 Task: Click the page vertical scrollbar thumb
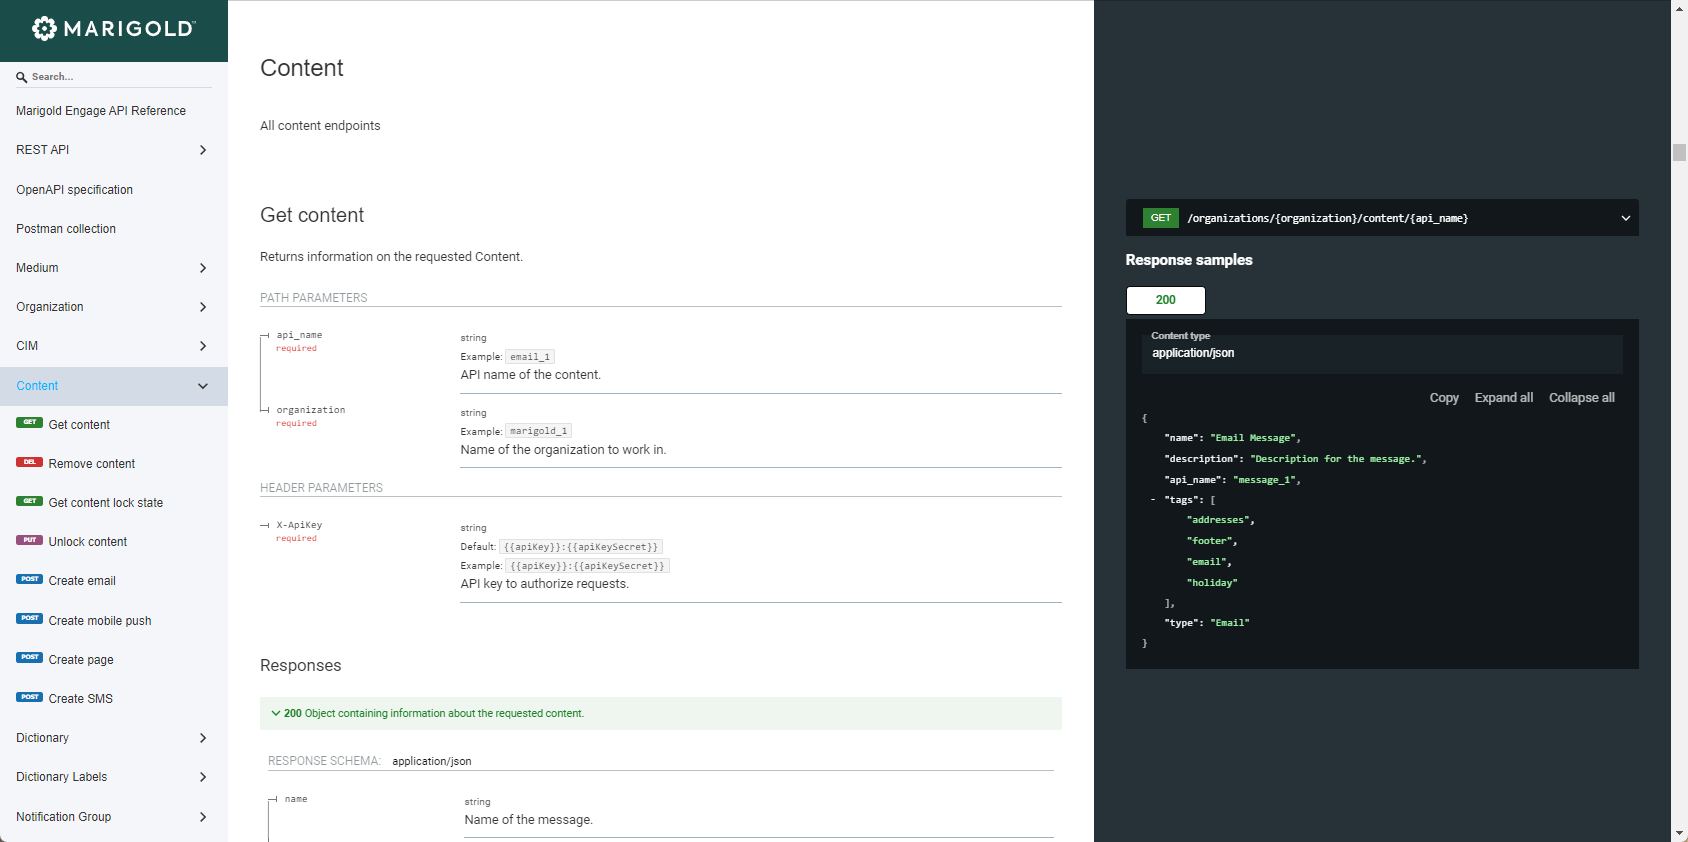tap(1679, 152)
